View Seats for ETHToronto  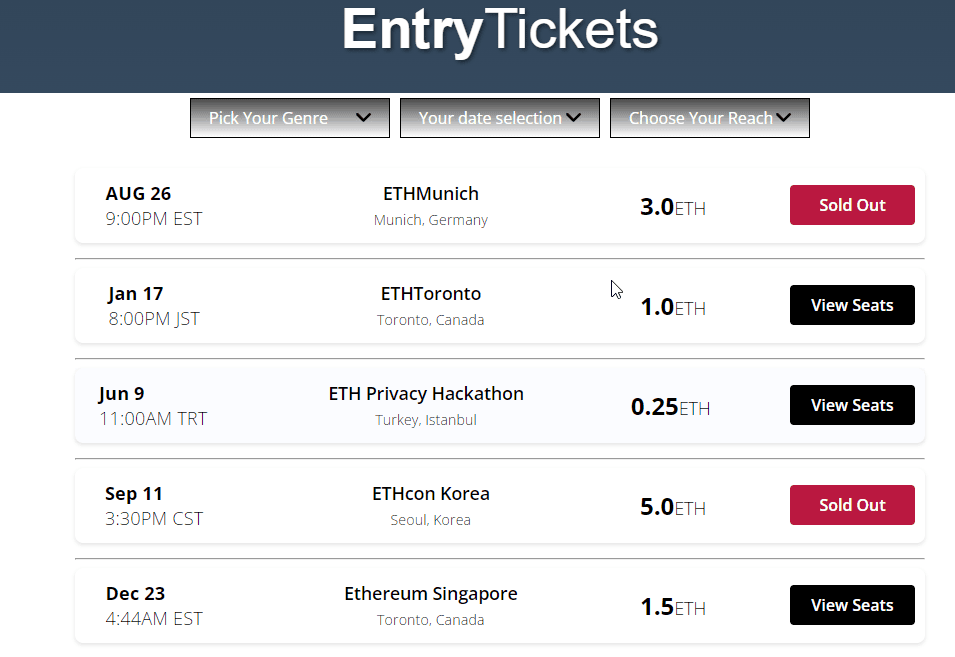click(852, 305)
